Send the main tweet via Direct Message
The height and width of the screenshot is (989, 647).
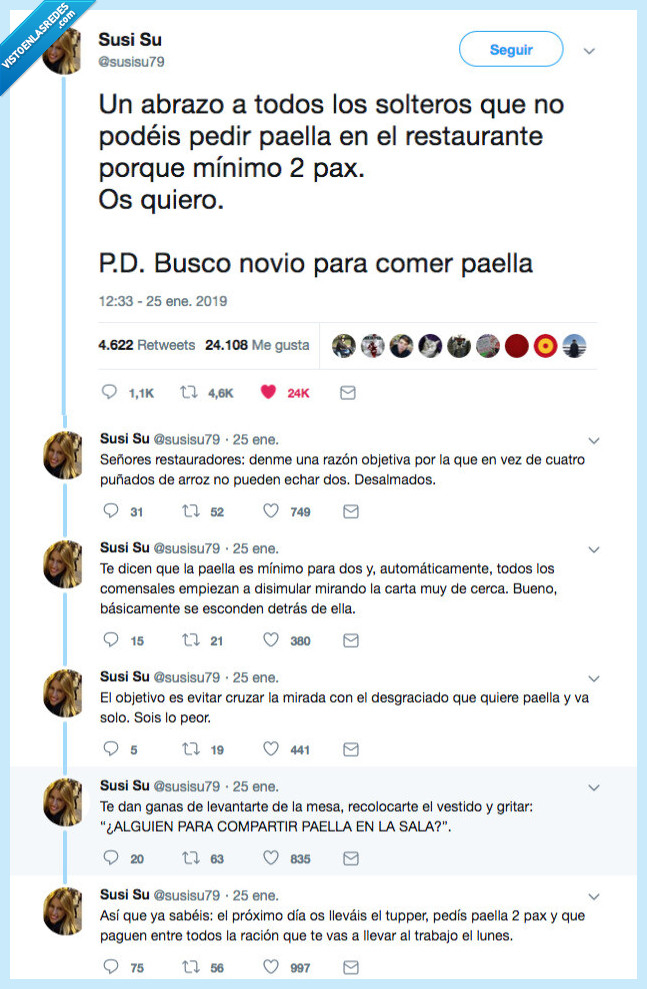pos(348,392)
